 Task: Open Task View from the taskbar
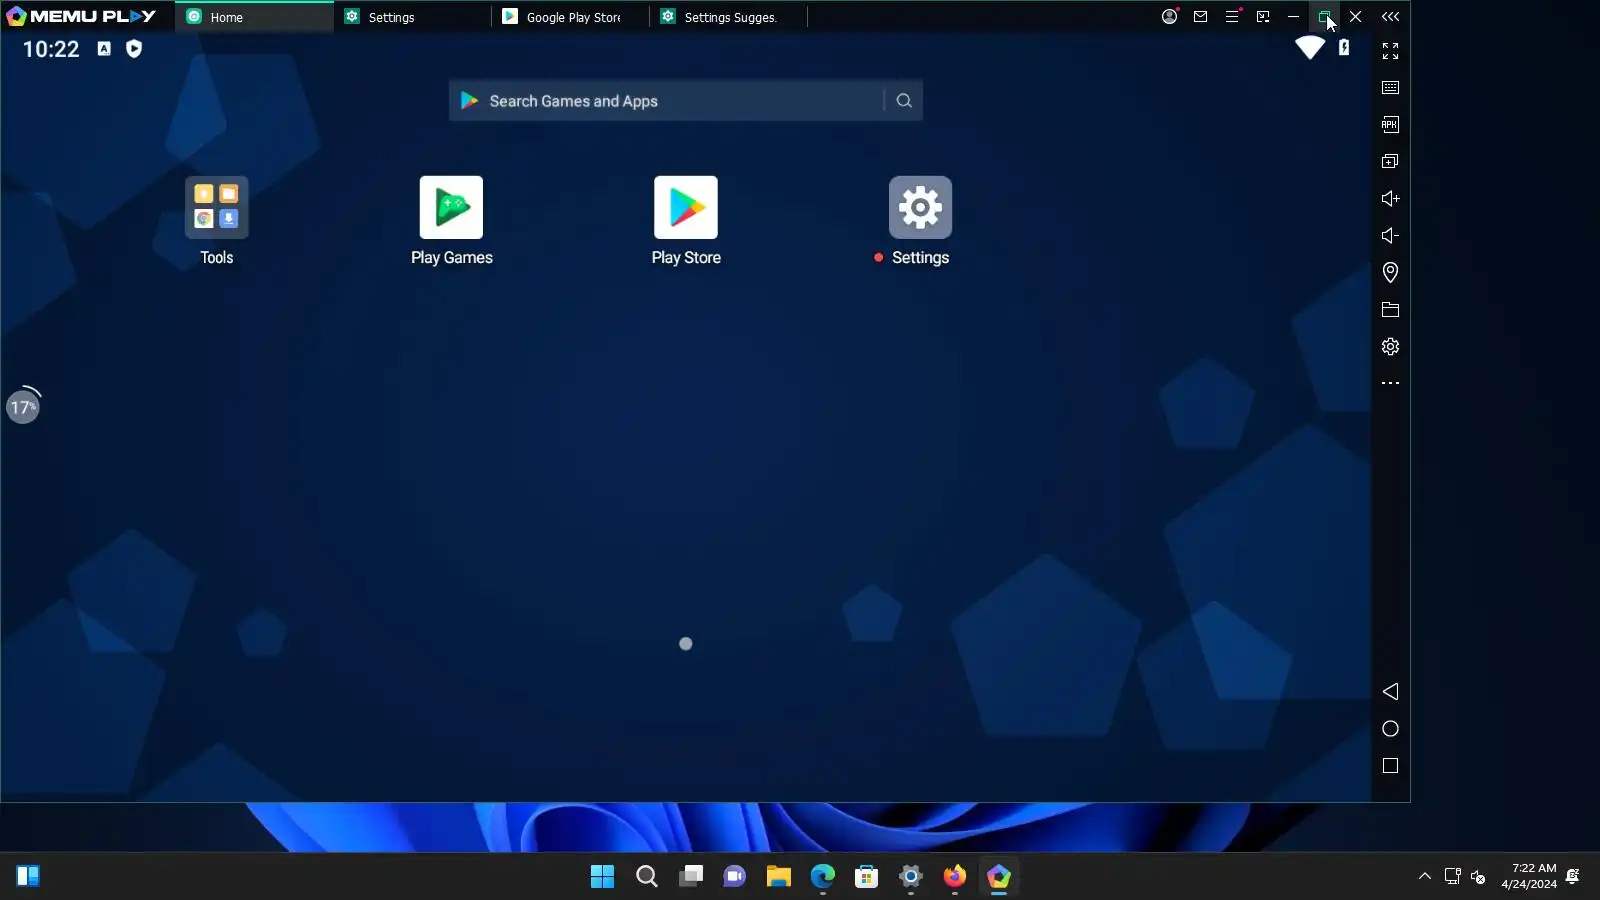pos(691,877)
